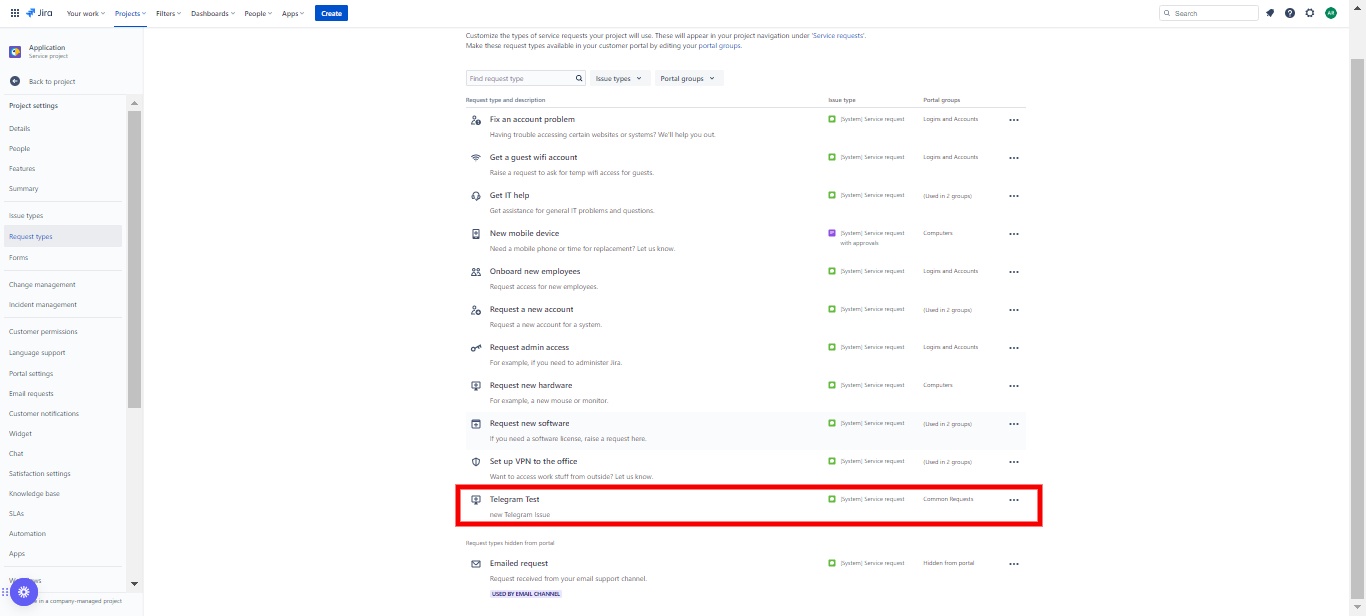Open the app switcher grid icon
This screenshot has height=616, width=1366.
pyautogui.click(x=15, y=13)
